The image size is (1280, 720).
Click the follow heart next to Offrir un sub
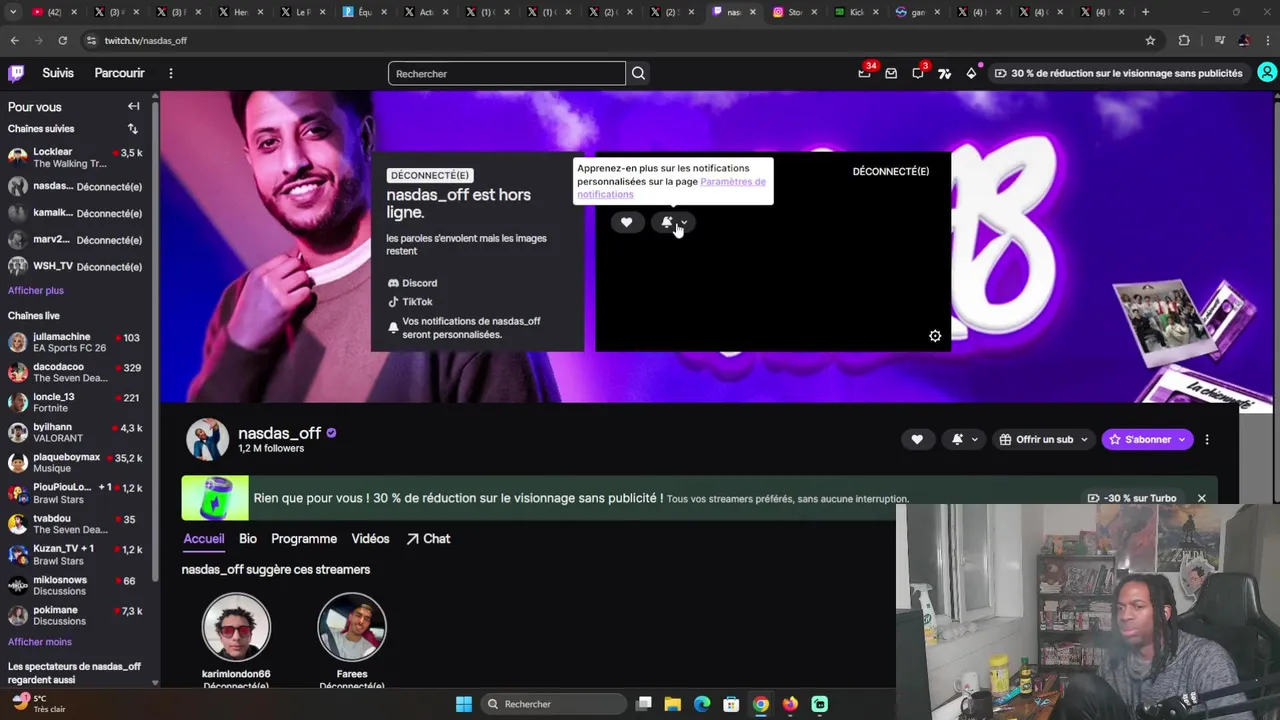[x=917, y=439]
